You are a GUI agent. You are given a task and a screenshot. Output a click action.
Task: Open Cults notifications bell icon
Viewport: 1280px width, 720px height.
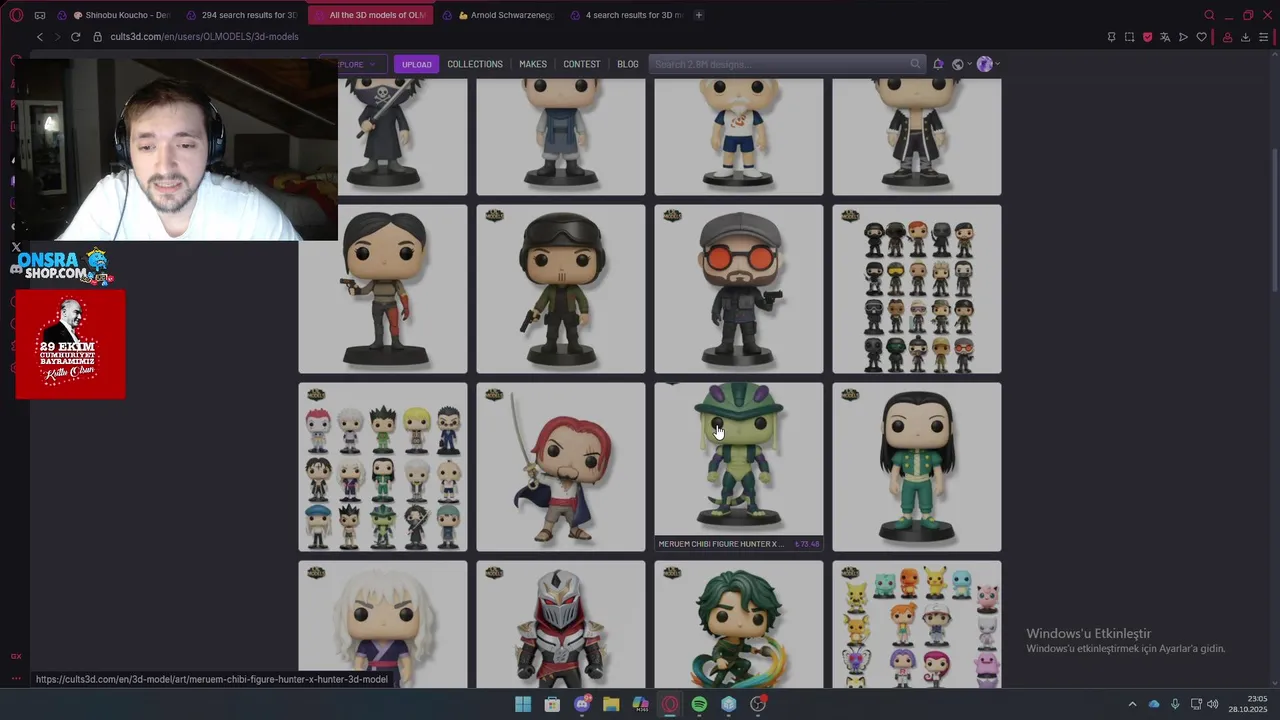click(x=938, y=64)
